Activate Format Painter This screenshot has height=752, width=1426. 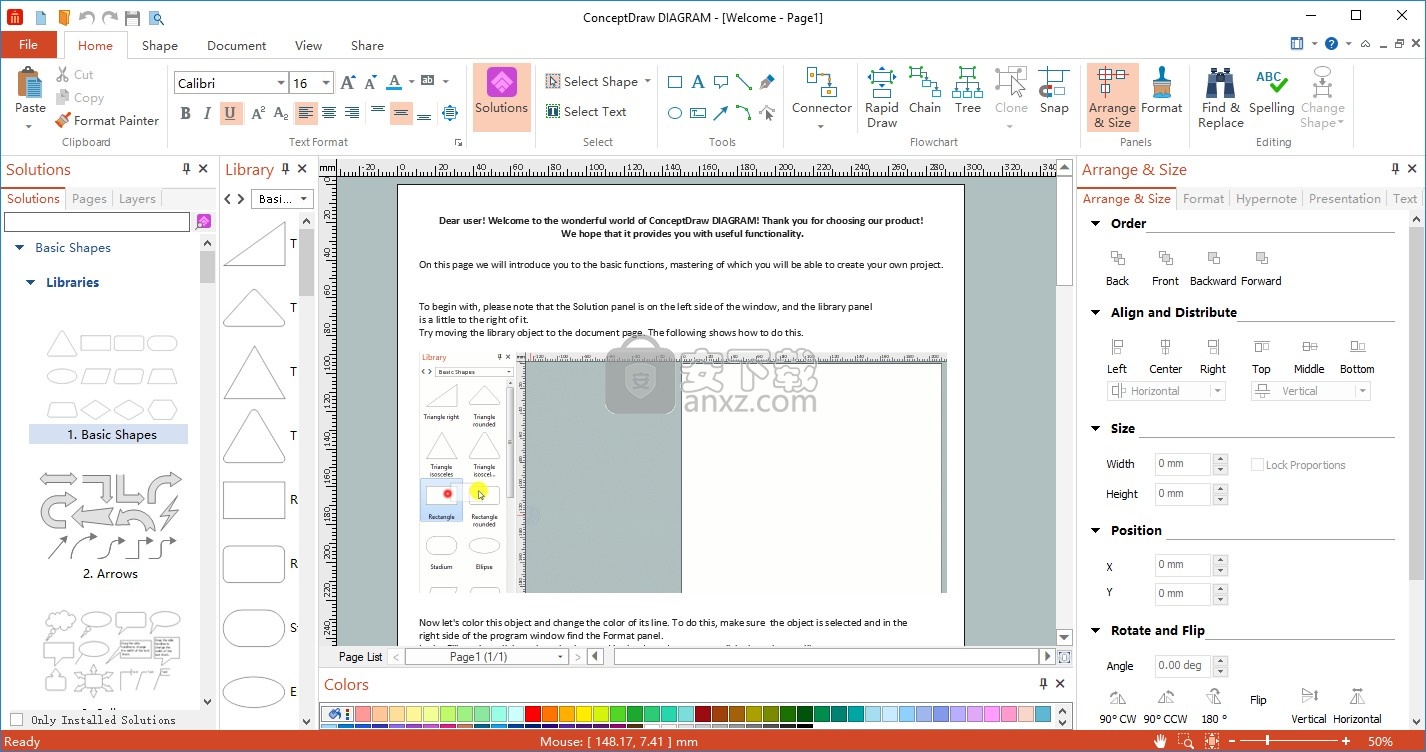[x=107, y=120]
